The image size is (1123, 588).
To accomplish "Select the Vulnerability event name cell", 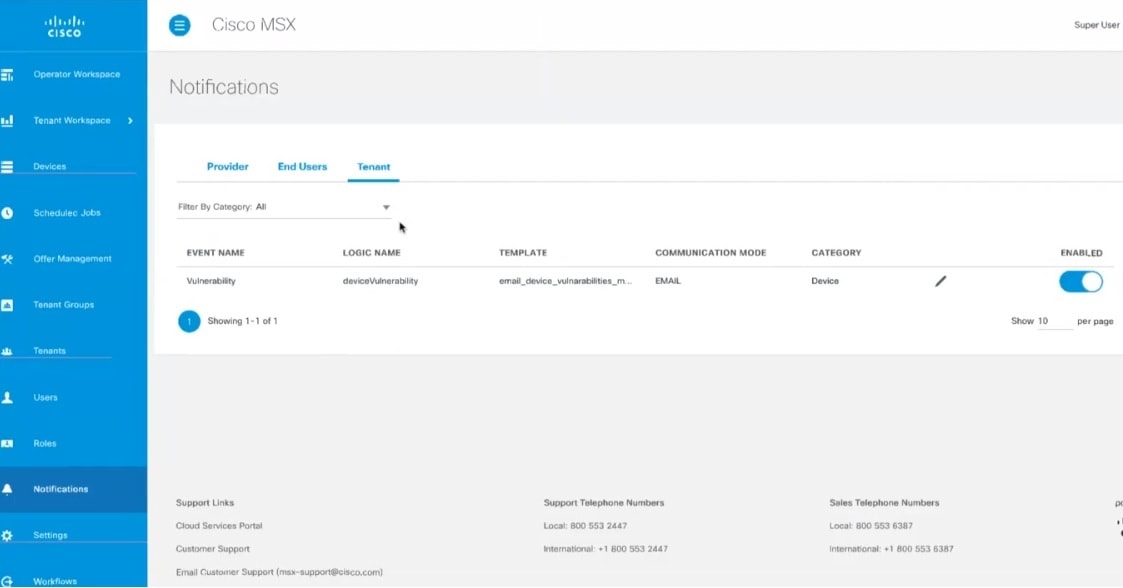I will pos(211,281).
